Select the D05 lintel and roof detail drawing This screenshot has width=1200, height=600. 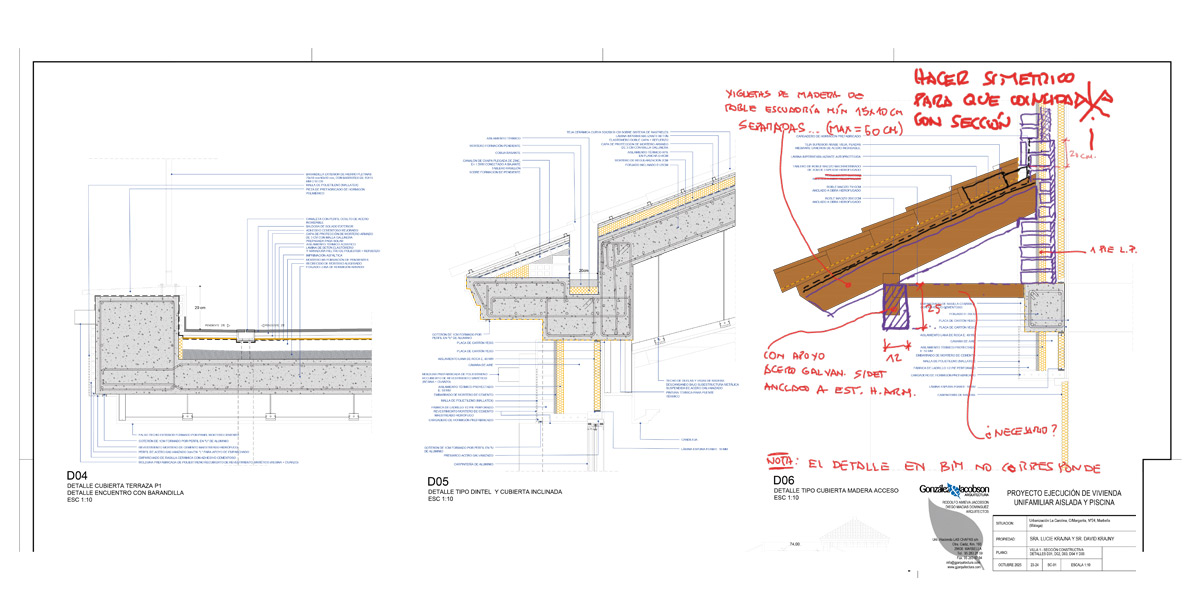coord(570,300)
